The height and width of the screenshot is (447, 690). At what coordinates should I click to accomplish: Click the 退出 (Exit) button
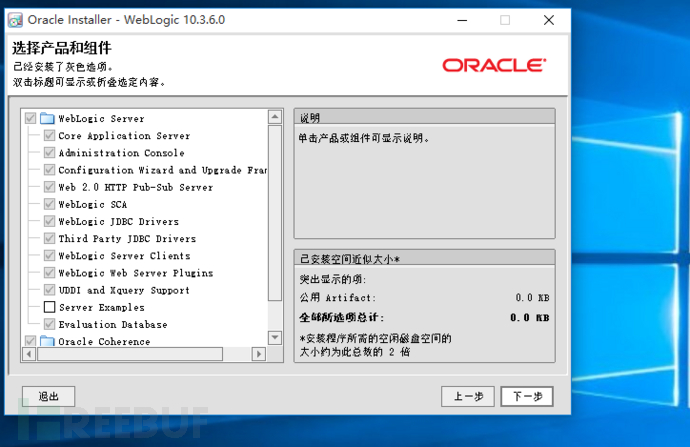pyautogui.click(x=48, y=396)
